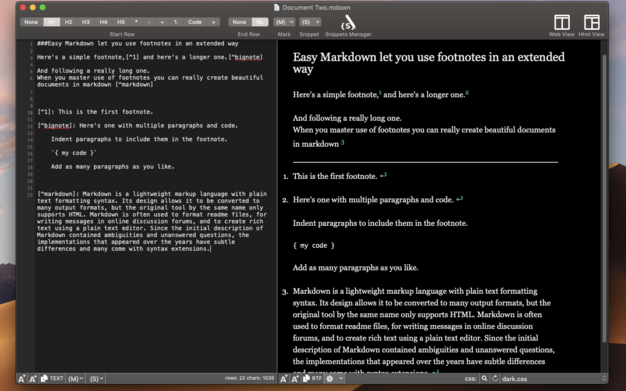The image size is (626, 391).
Task: Copy preview content as RTF
Action: [x=313, y=378]
